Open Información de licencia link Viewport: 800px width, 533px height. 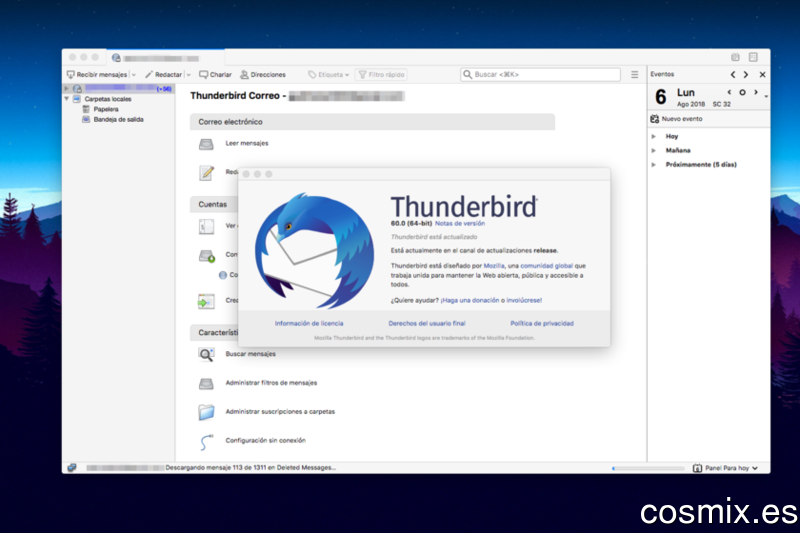point(309,323)
